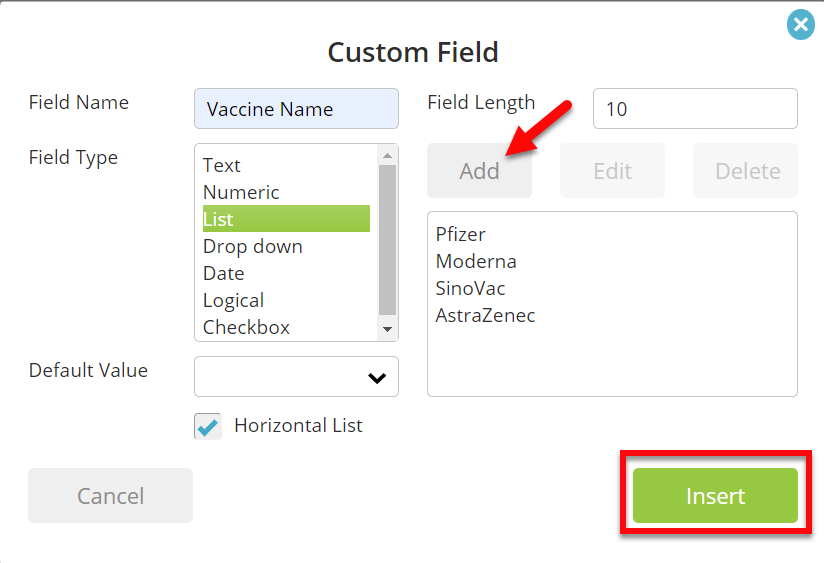Click the Add list item button
824x563 pixels.
[479, 171]
